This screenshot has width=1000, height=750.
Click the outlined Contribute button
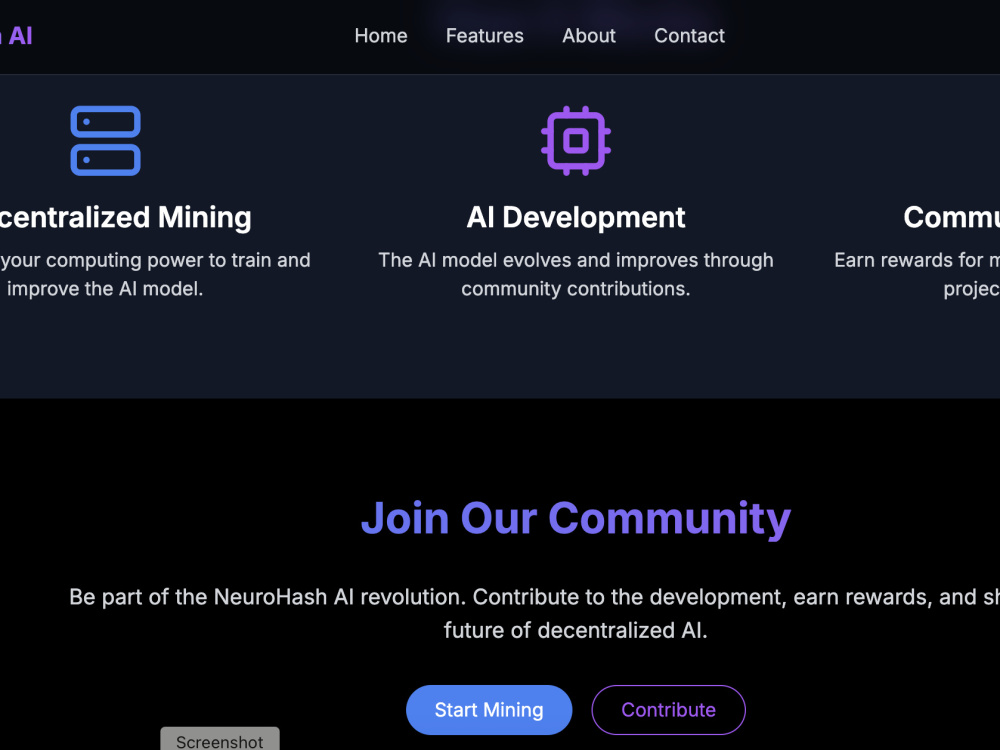click(x=668, y=710)
